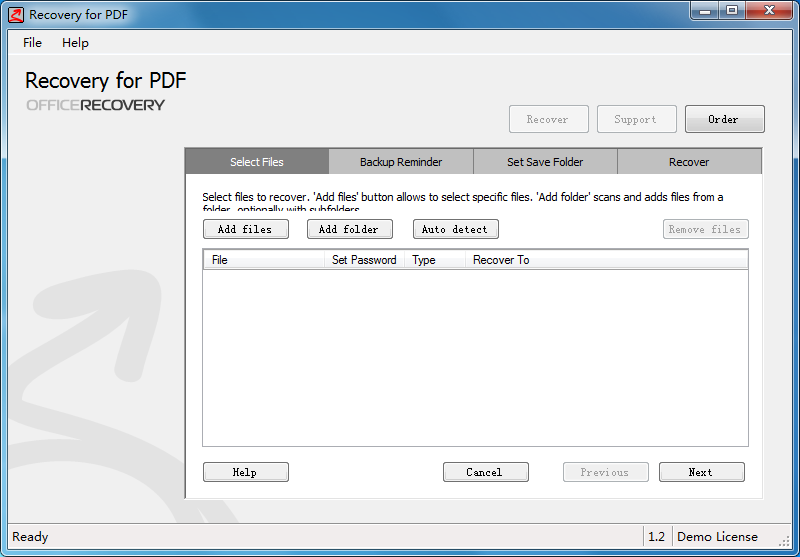Click the disabled Recover button at top
Screen dimensions: 800x557
click(549, 119)
